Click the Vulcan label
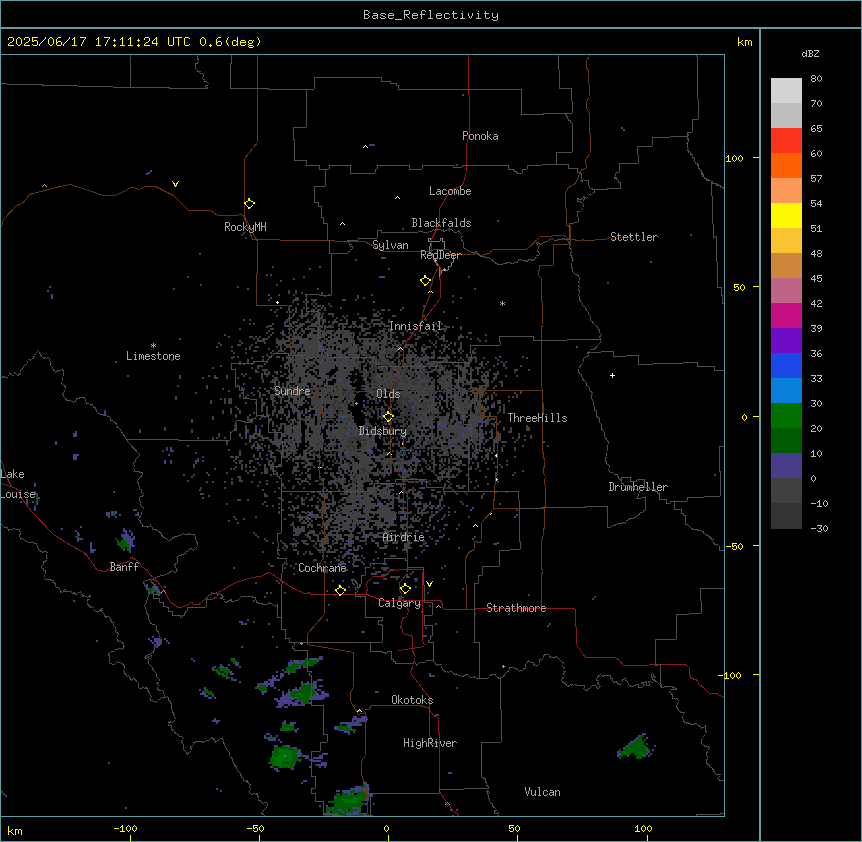Viewport: 862px width, 842px height. pyautogui.click(x=543, y=791)
